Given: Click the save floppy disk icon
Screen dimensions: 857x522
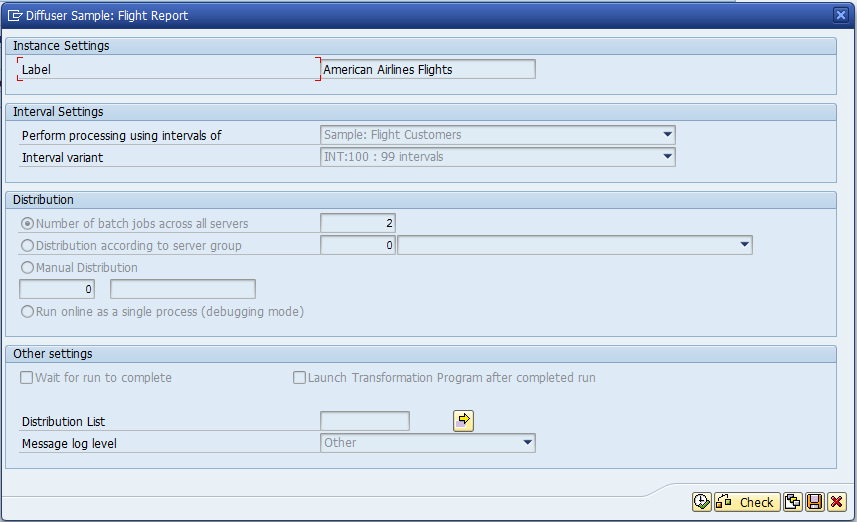Looking at the screenshot, I should tap(815, 502).
